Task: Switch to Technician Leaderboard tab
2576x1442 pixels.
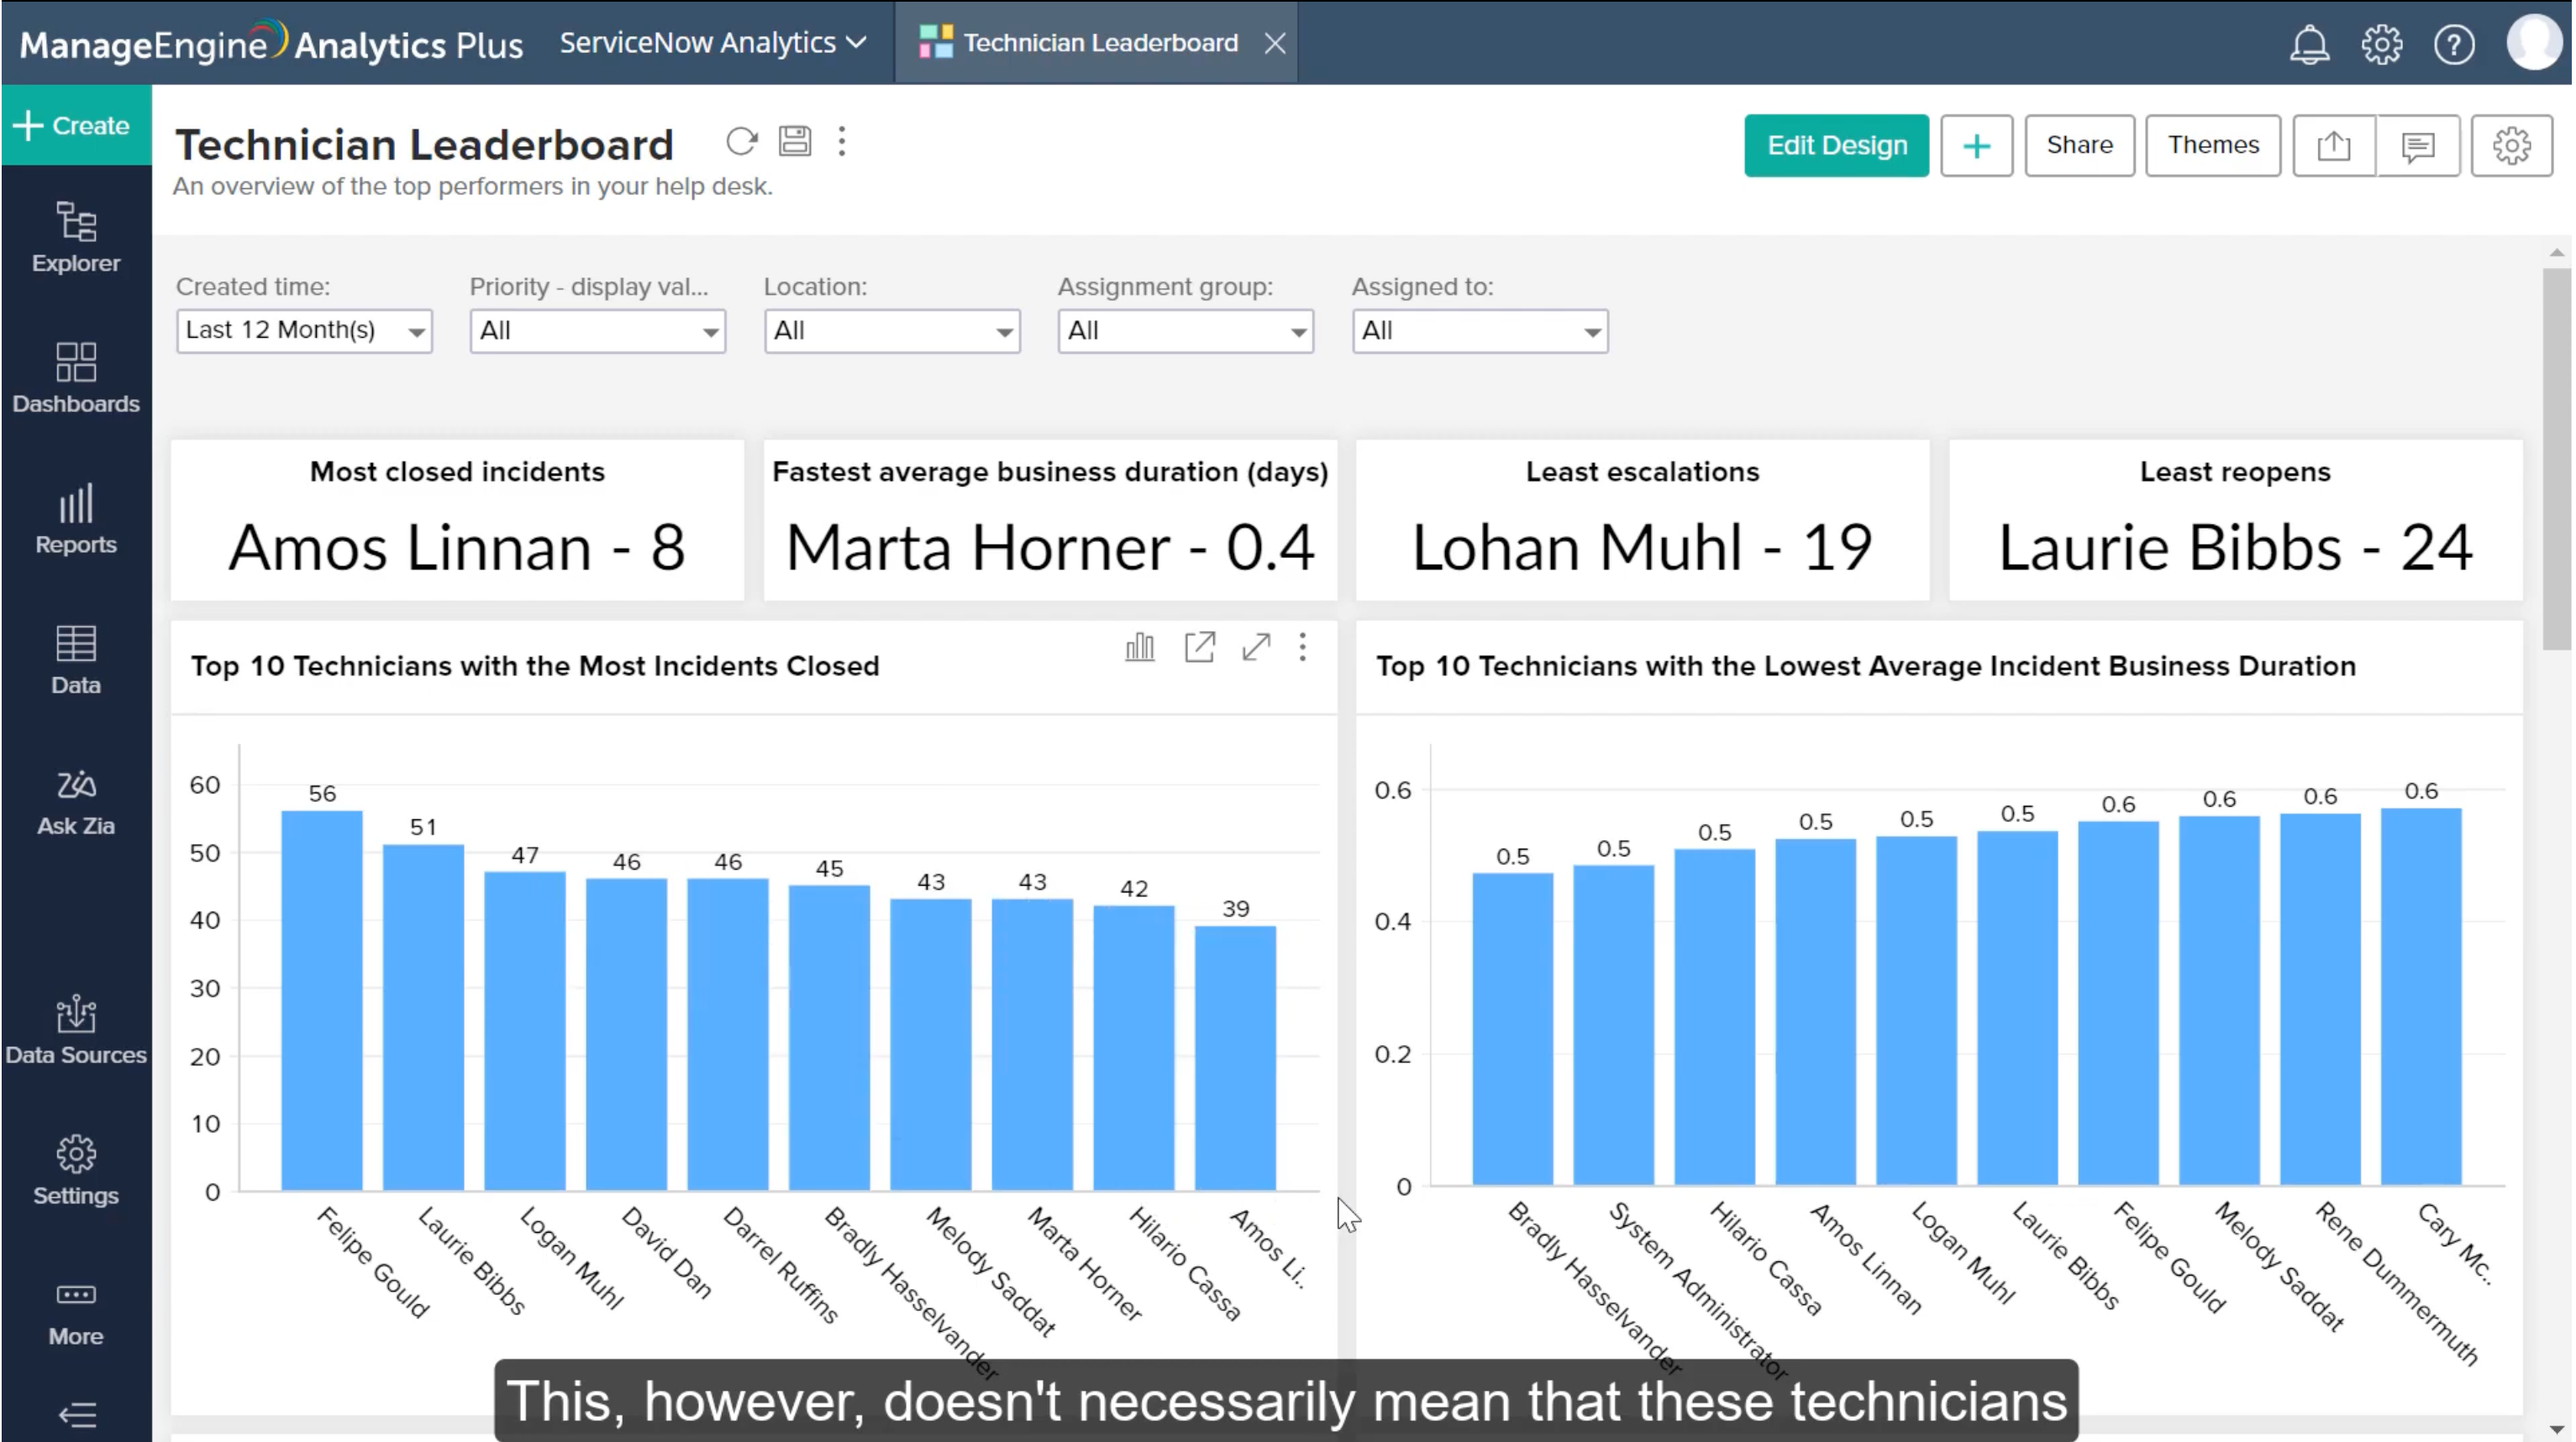Action: point(1098,43)
